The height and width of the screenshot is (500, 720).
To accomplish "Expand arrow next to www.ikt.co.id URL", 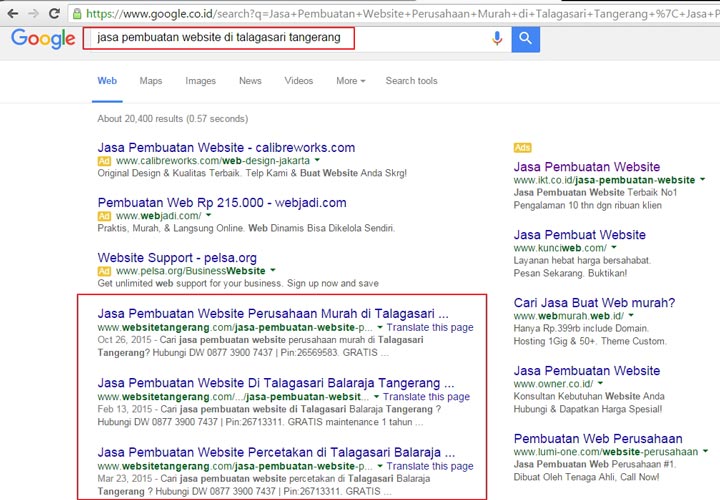I will [x=703, y=180].
